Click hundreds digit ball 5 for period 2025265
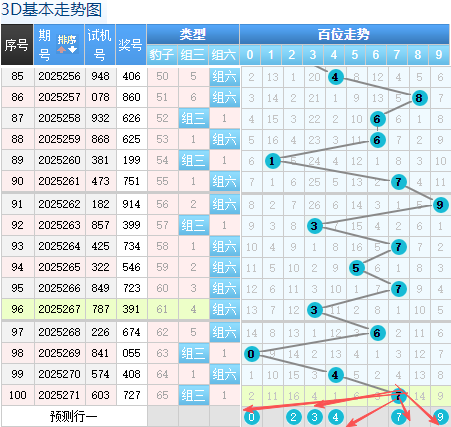Image resolution: width=451 pixels, height=427 pixels. [356, 268]
